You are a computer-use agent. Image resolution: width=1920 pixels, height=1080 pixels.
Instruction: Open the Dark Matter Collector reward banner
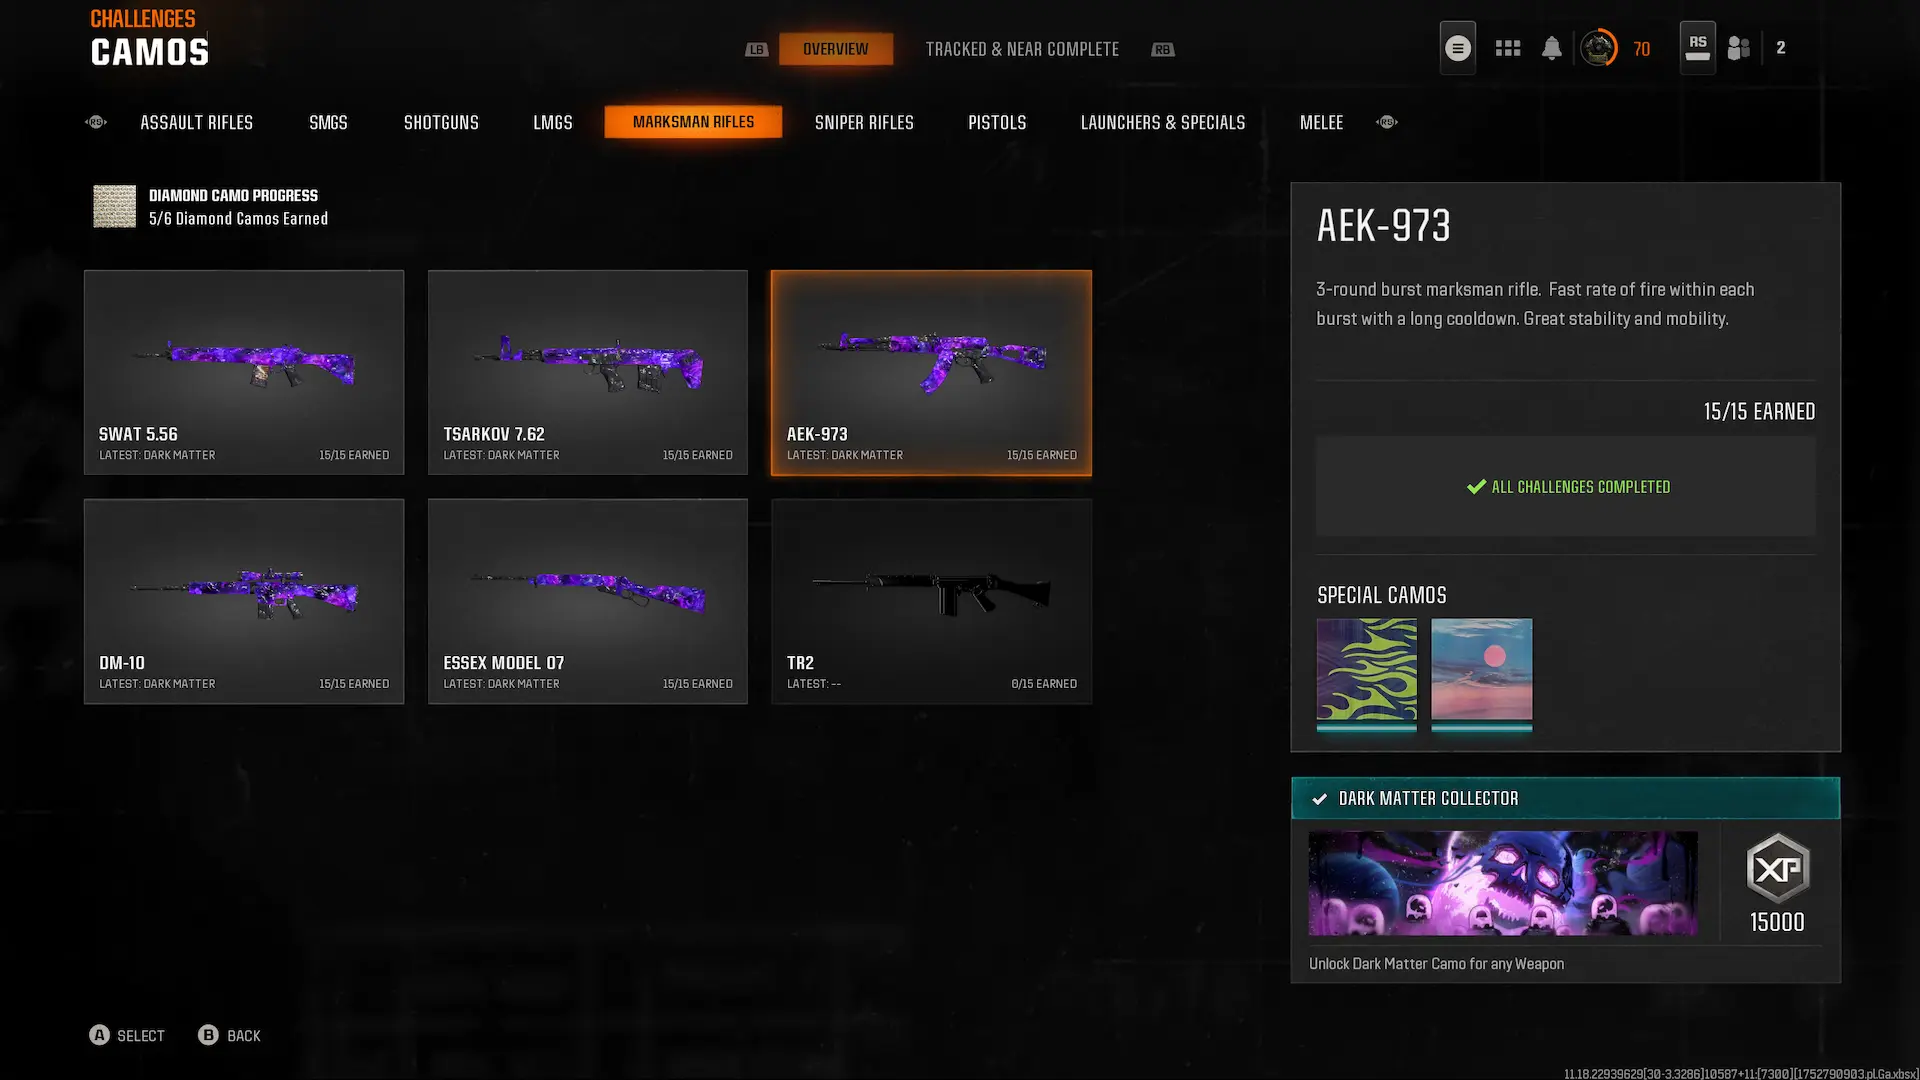1565,798
